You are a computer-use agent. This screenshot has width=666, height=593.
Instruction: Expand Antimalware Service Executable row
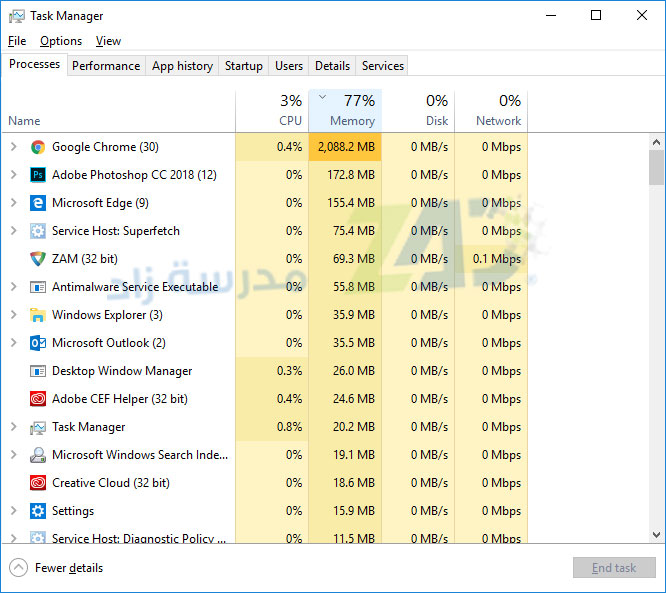tap(14, 287)
